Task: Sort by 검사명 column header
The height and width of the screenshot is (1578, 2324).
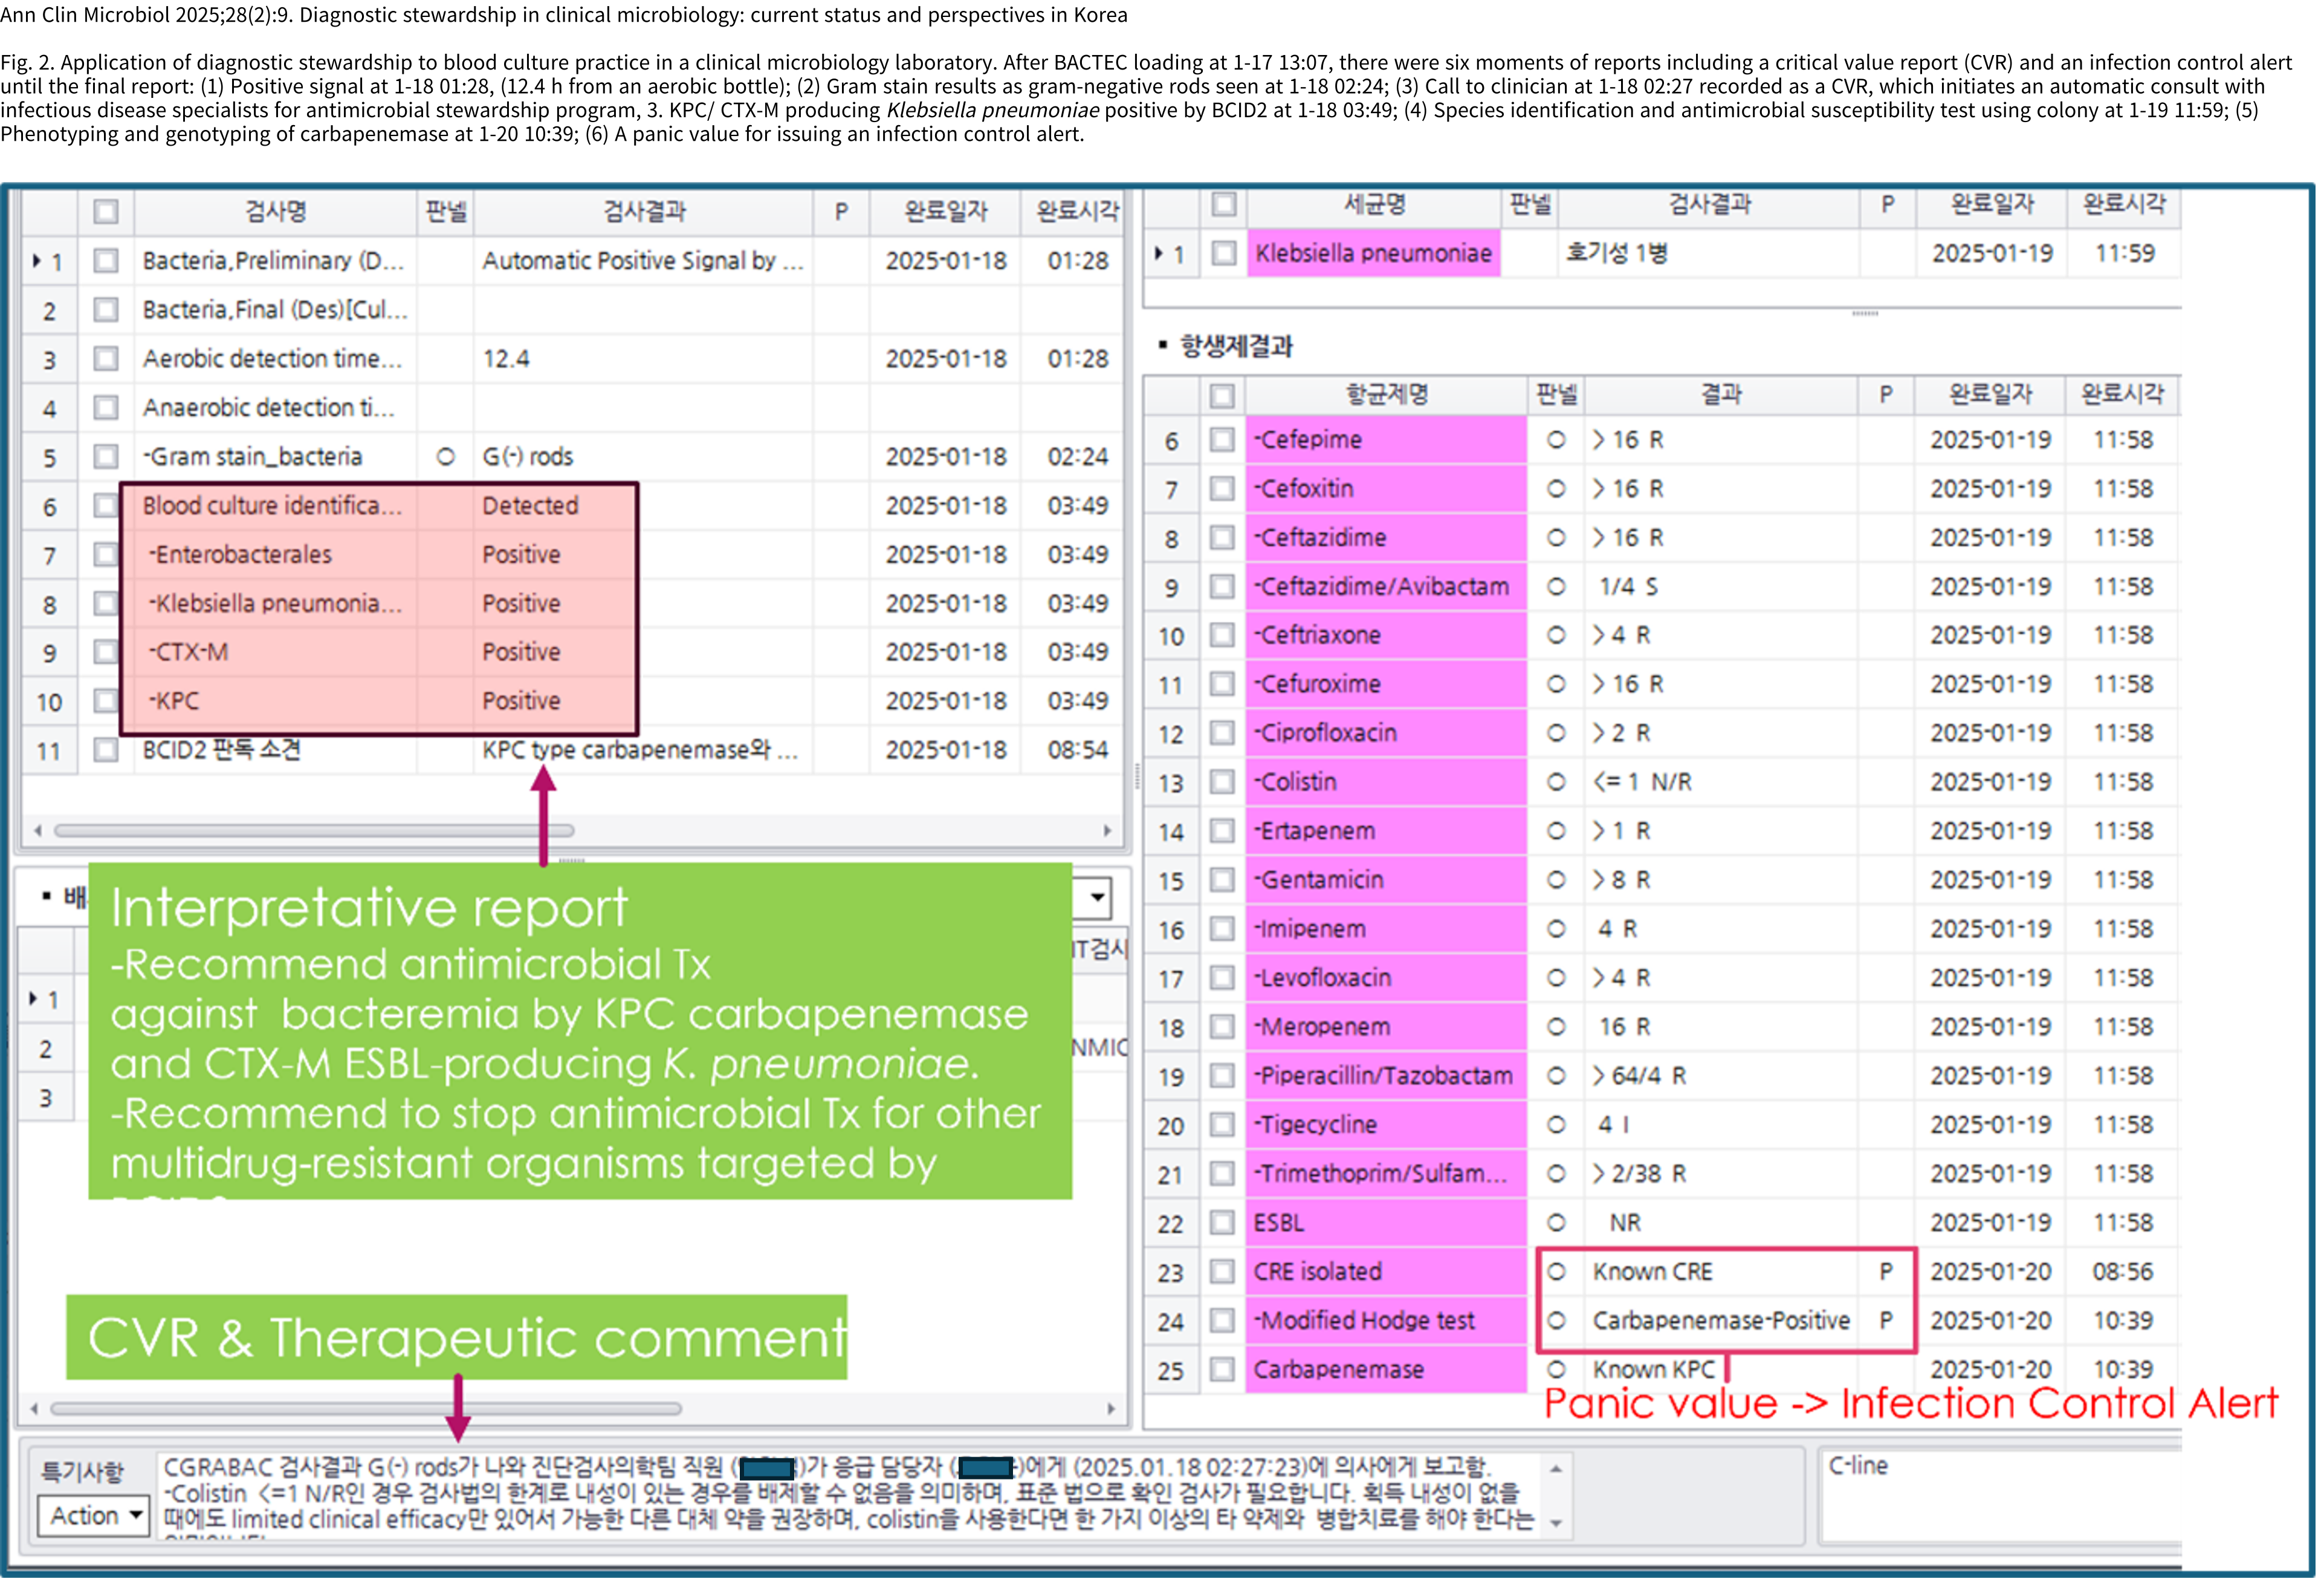Action: coord(276,211)
